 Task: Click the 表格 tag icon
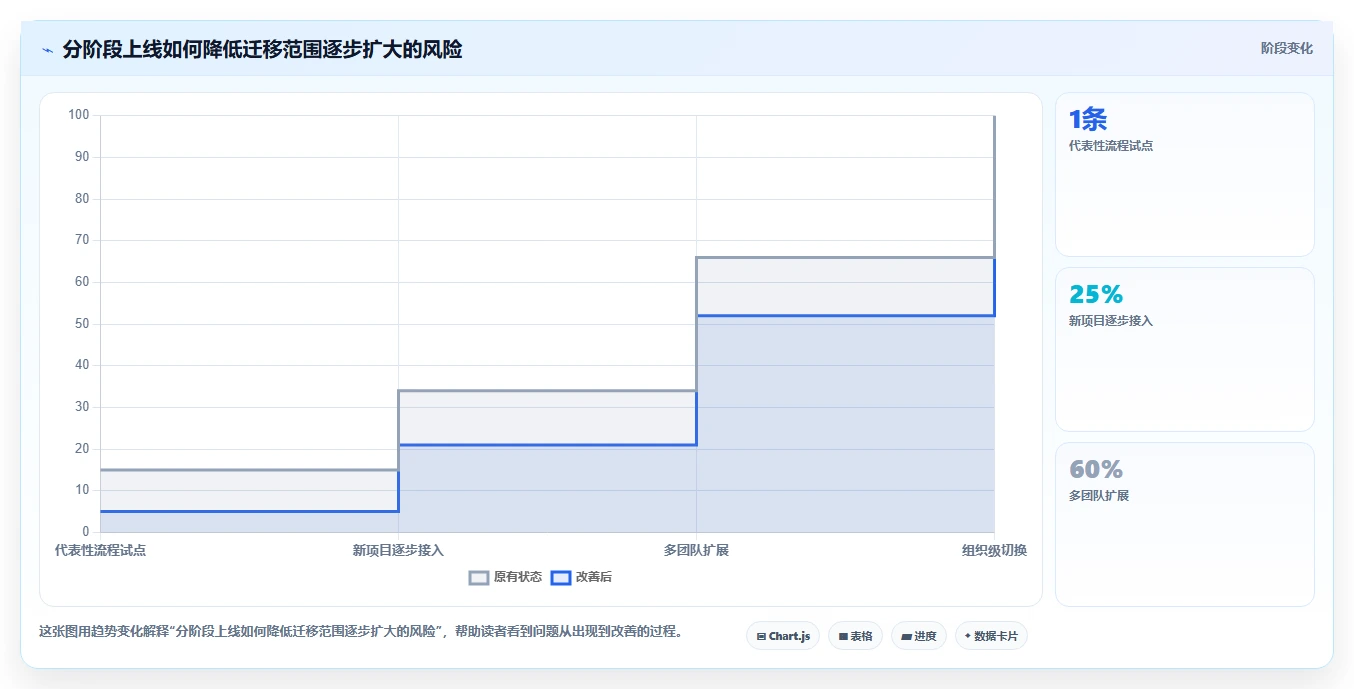tap(843, 636)
